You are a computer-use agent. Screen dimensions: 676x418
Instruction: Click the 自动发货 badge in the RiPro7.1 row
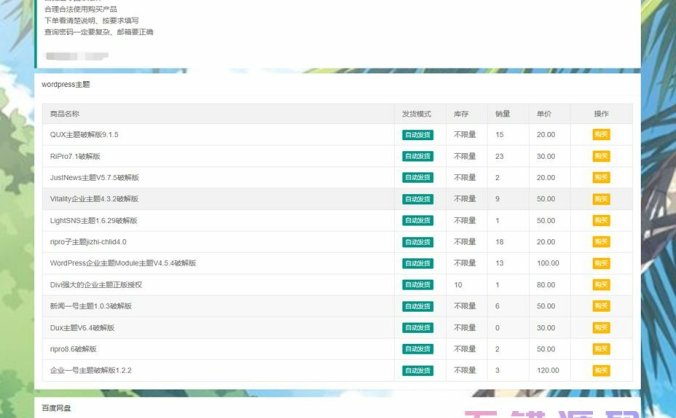(418, 156)
